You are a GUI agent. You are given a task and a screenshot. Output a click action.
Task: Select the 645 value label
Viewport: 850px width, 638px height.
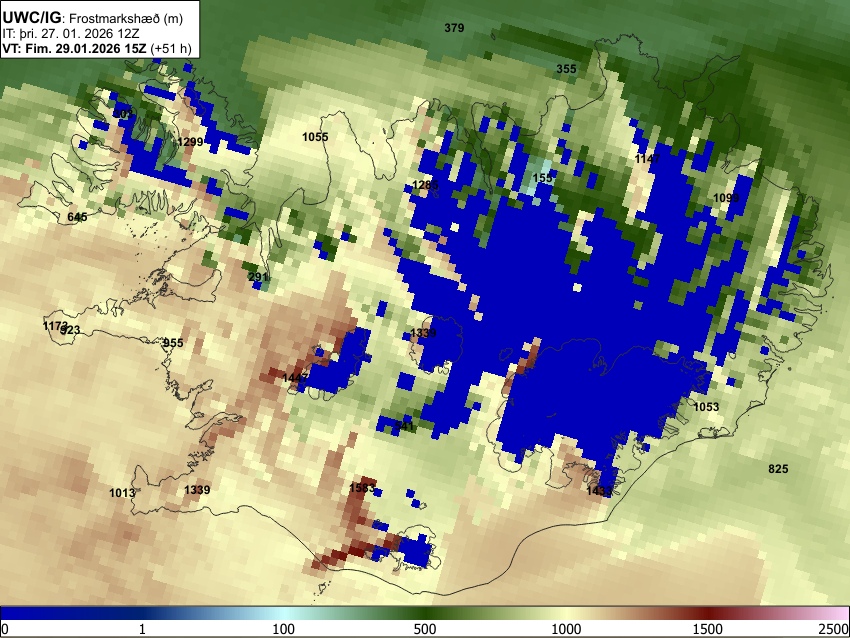pyautogui.click(x=77, y=217)
